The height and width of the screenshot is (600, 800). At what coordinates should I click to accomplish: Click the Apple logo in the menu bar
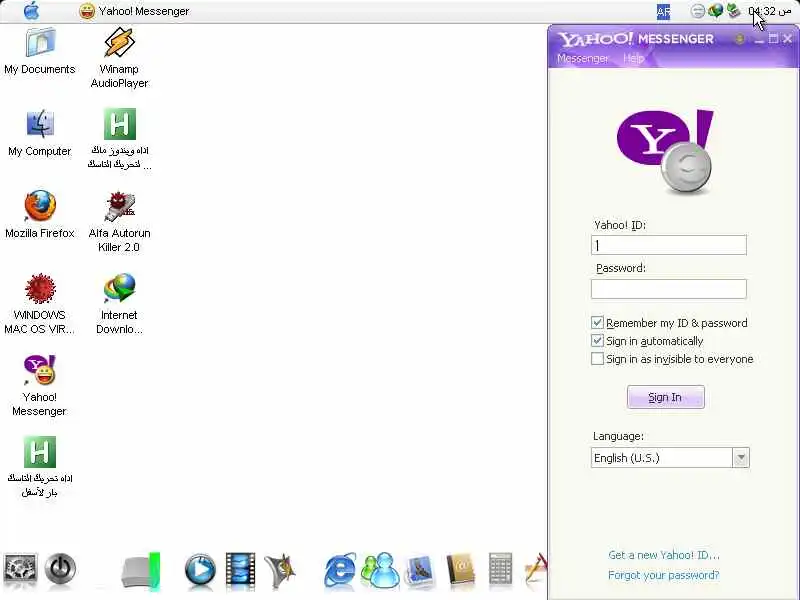[32, 11]
